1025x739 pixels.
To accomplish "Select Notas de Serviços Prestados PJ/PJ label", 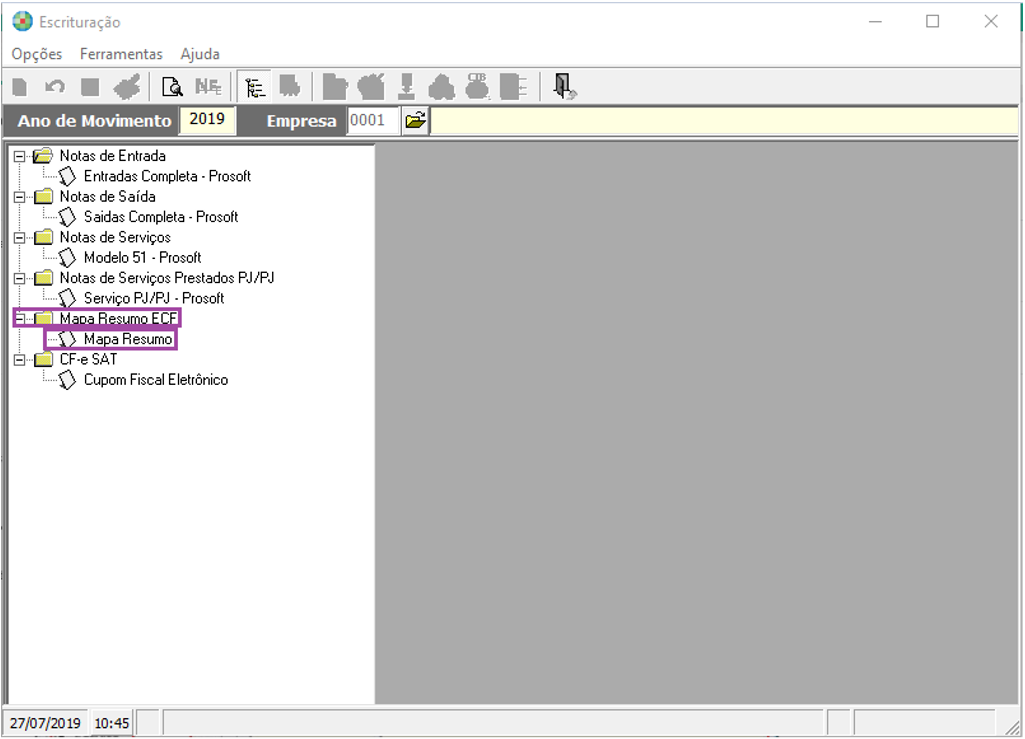I will pos(167,277).
